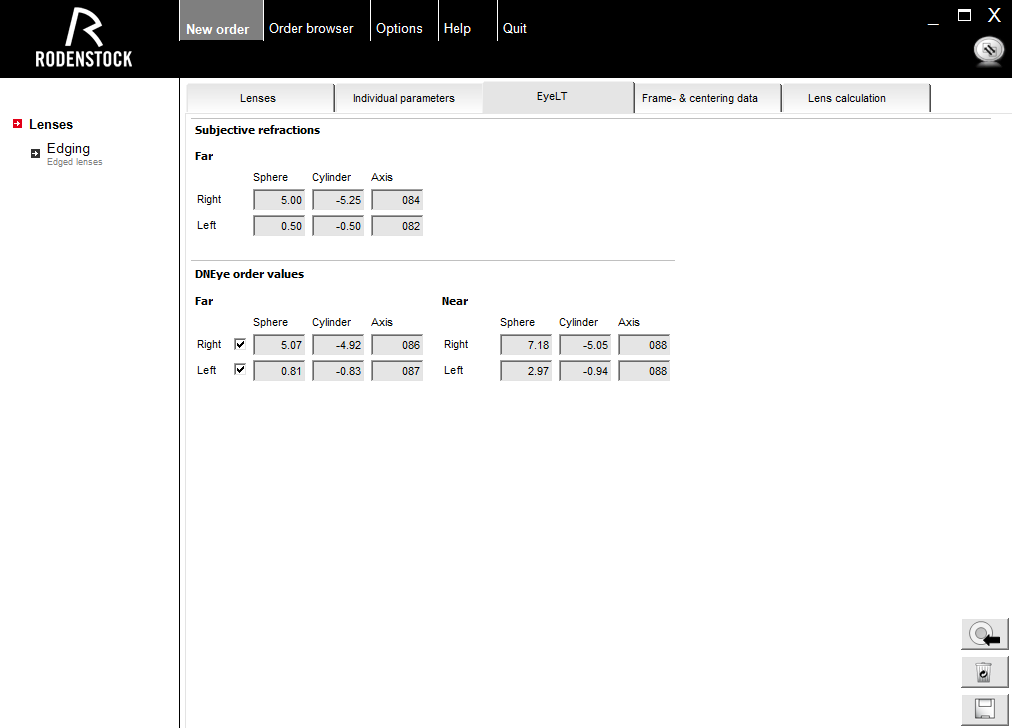Click the lens import arrow button
Screen dimensions: 1012x728
[x=985, y=636]
